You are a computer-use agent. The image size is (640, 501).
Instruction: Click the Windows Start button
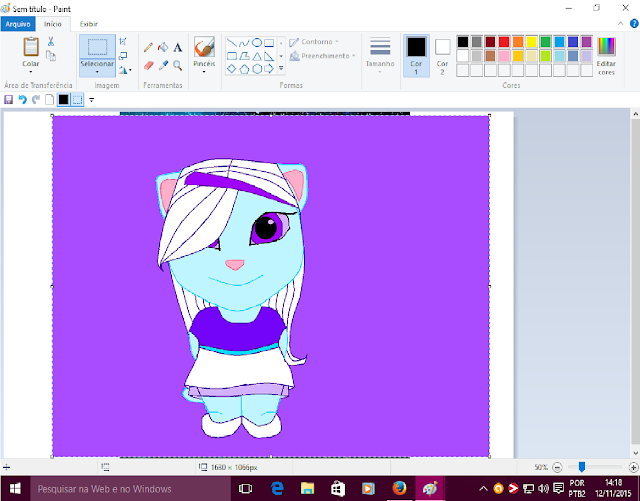pos(15,489)
